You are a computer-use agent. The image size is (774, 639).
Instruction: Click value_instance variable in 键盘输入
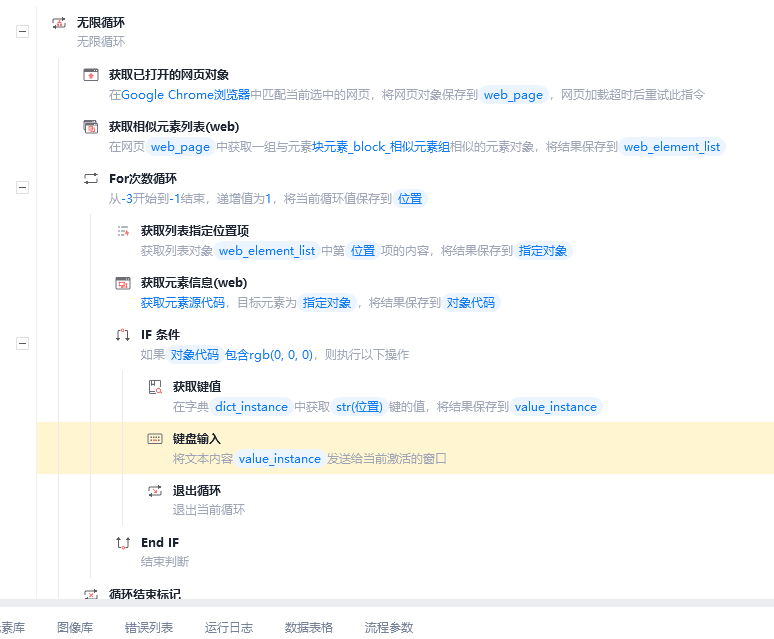[x=280, y=459]
